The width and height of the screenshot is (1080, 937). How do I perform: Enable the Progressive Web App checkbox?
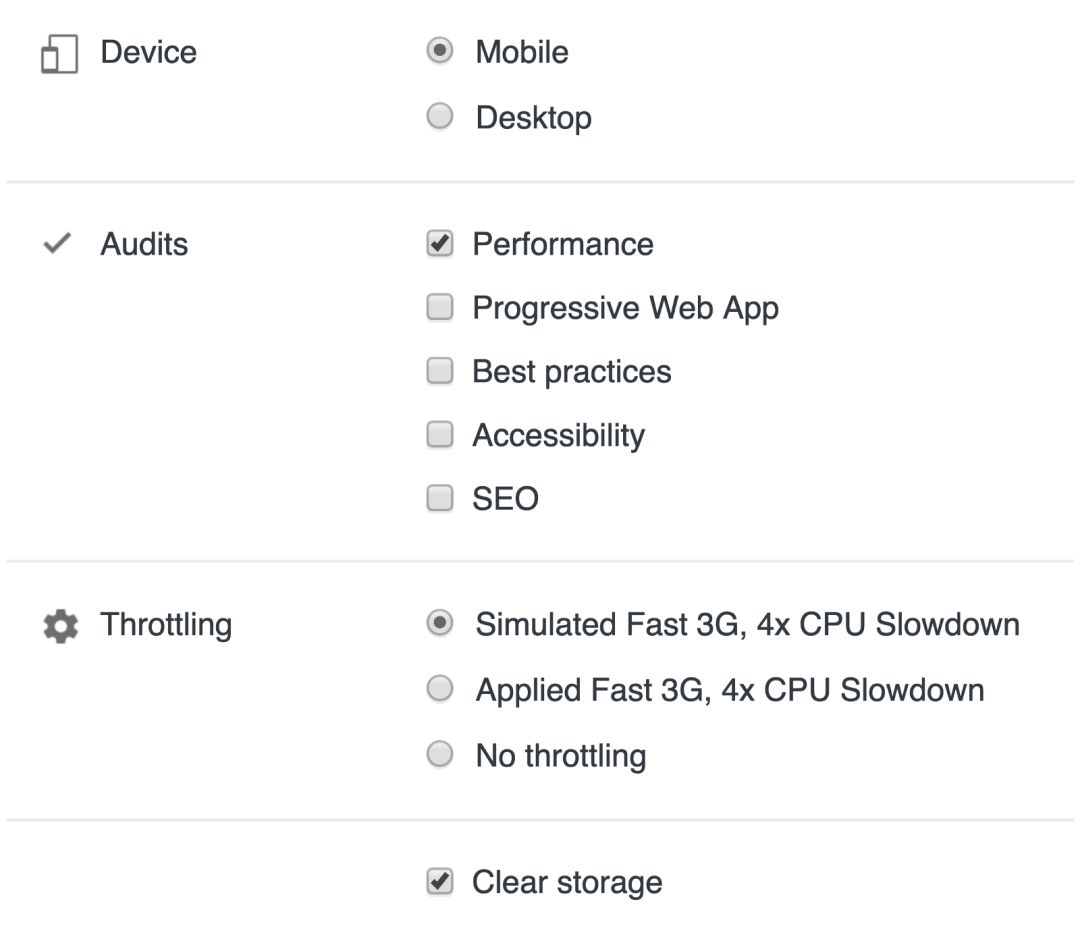click(440, 308)
